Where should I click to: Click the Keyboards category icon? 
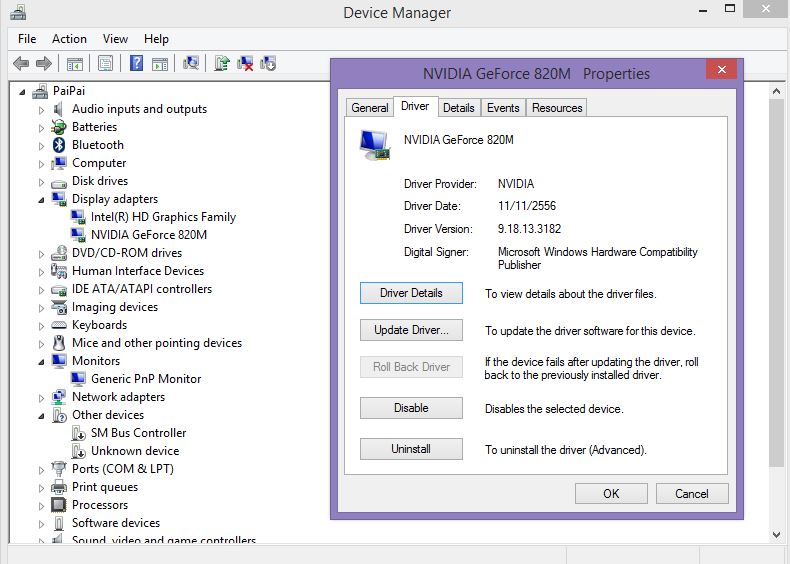(x=59, y=325)
